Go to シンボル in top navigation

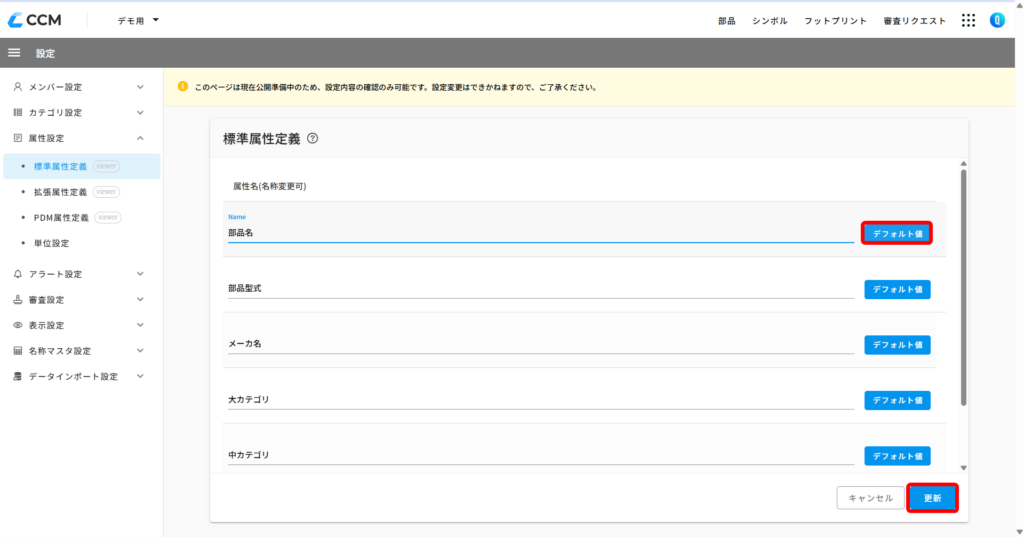coord(769,21)
